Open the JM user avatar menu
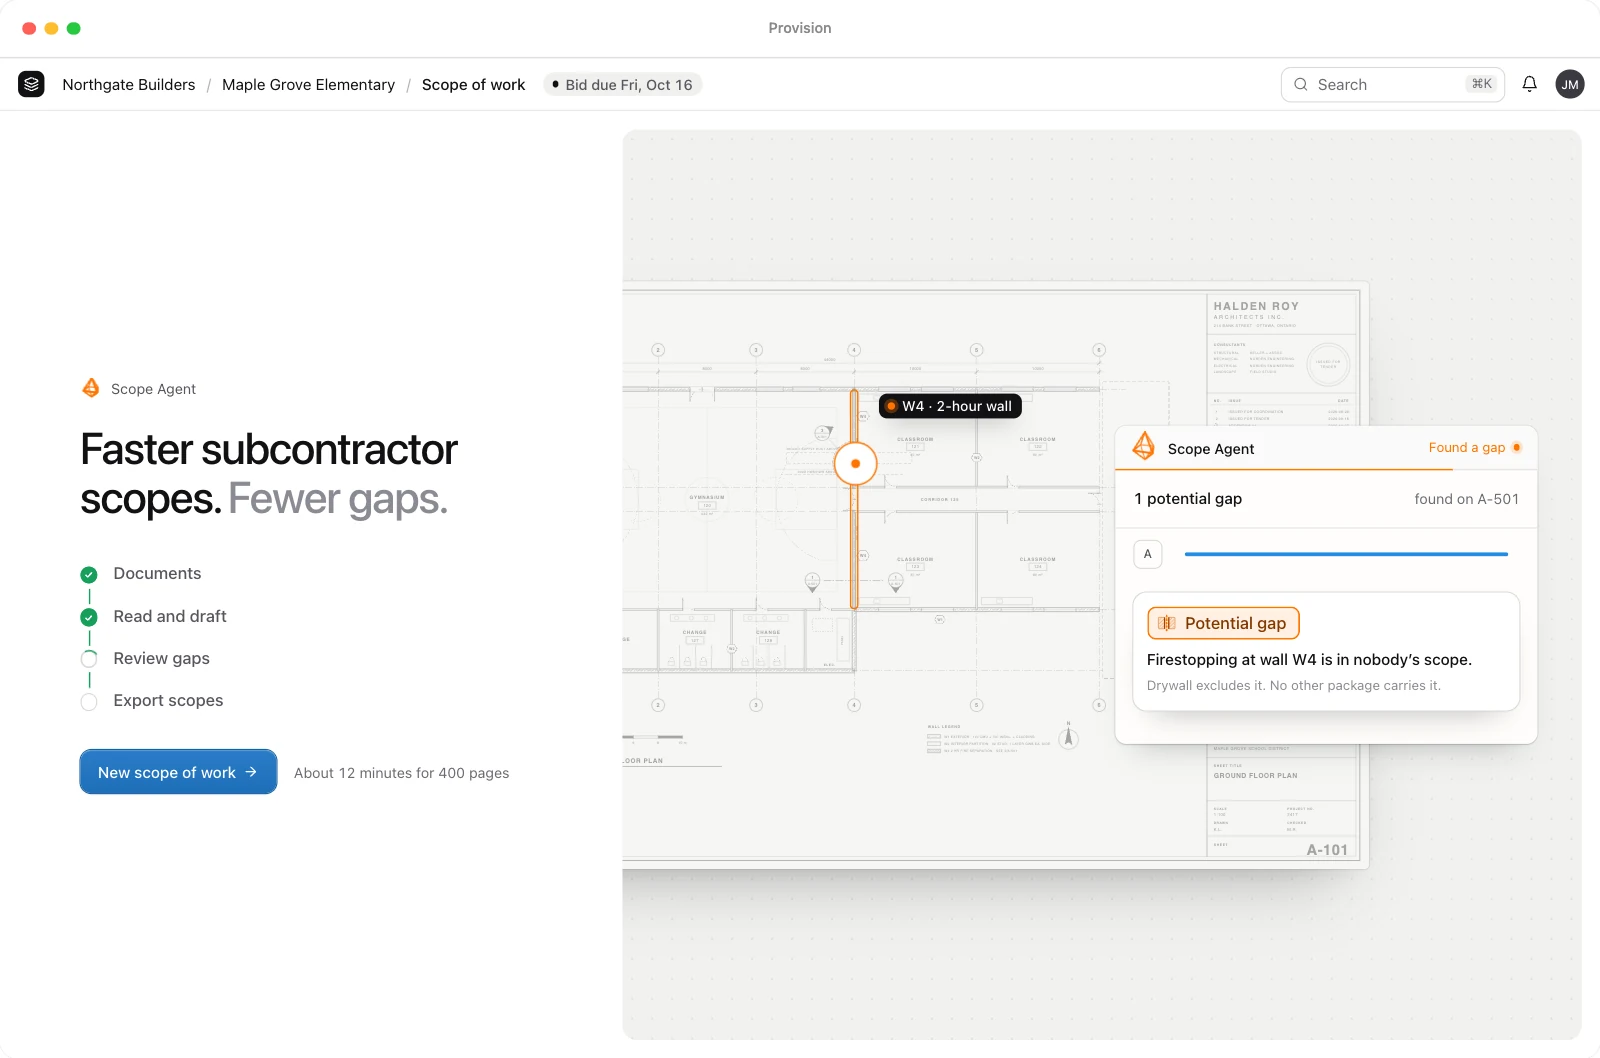This screenshot has width=1600, height=1058. coord(1570,84)
